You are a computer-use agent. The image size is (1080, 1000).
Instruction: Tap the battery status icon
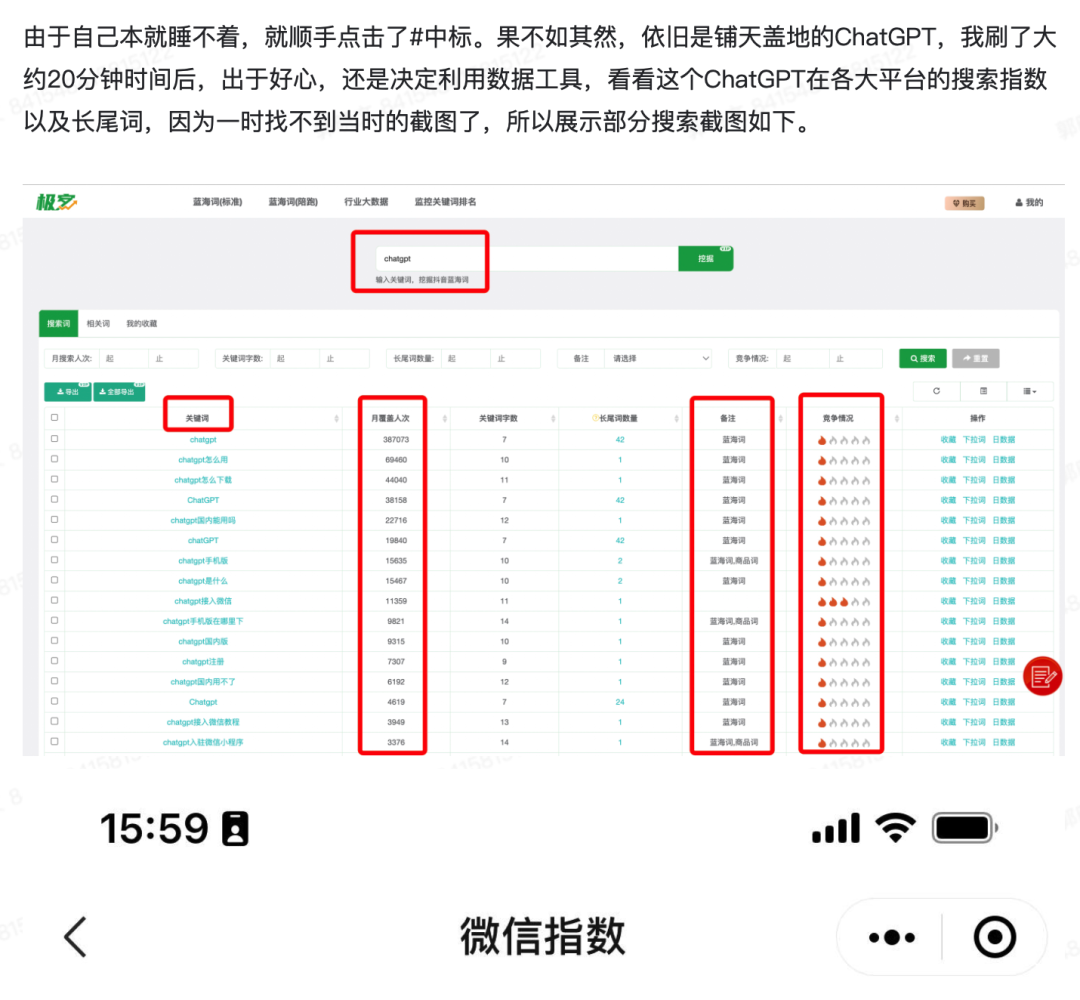coord(965,828)
